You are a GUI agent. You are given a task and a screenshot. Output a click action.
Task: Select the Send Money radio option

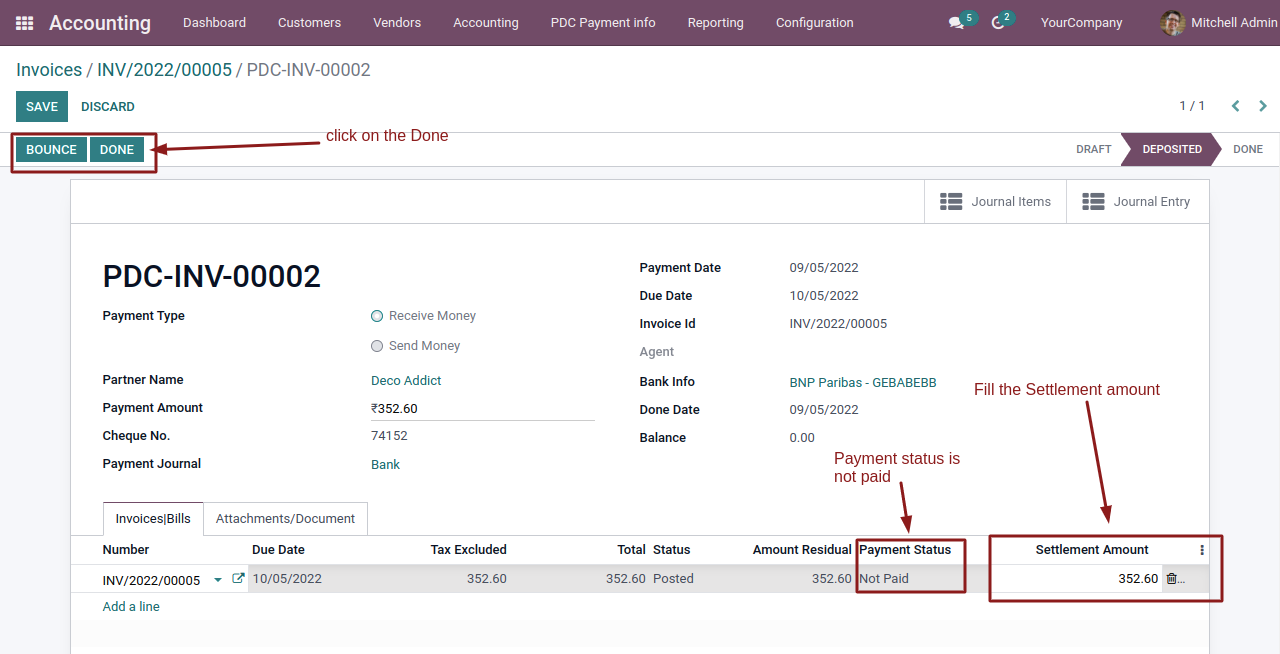[x=377, y=346]
